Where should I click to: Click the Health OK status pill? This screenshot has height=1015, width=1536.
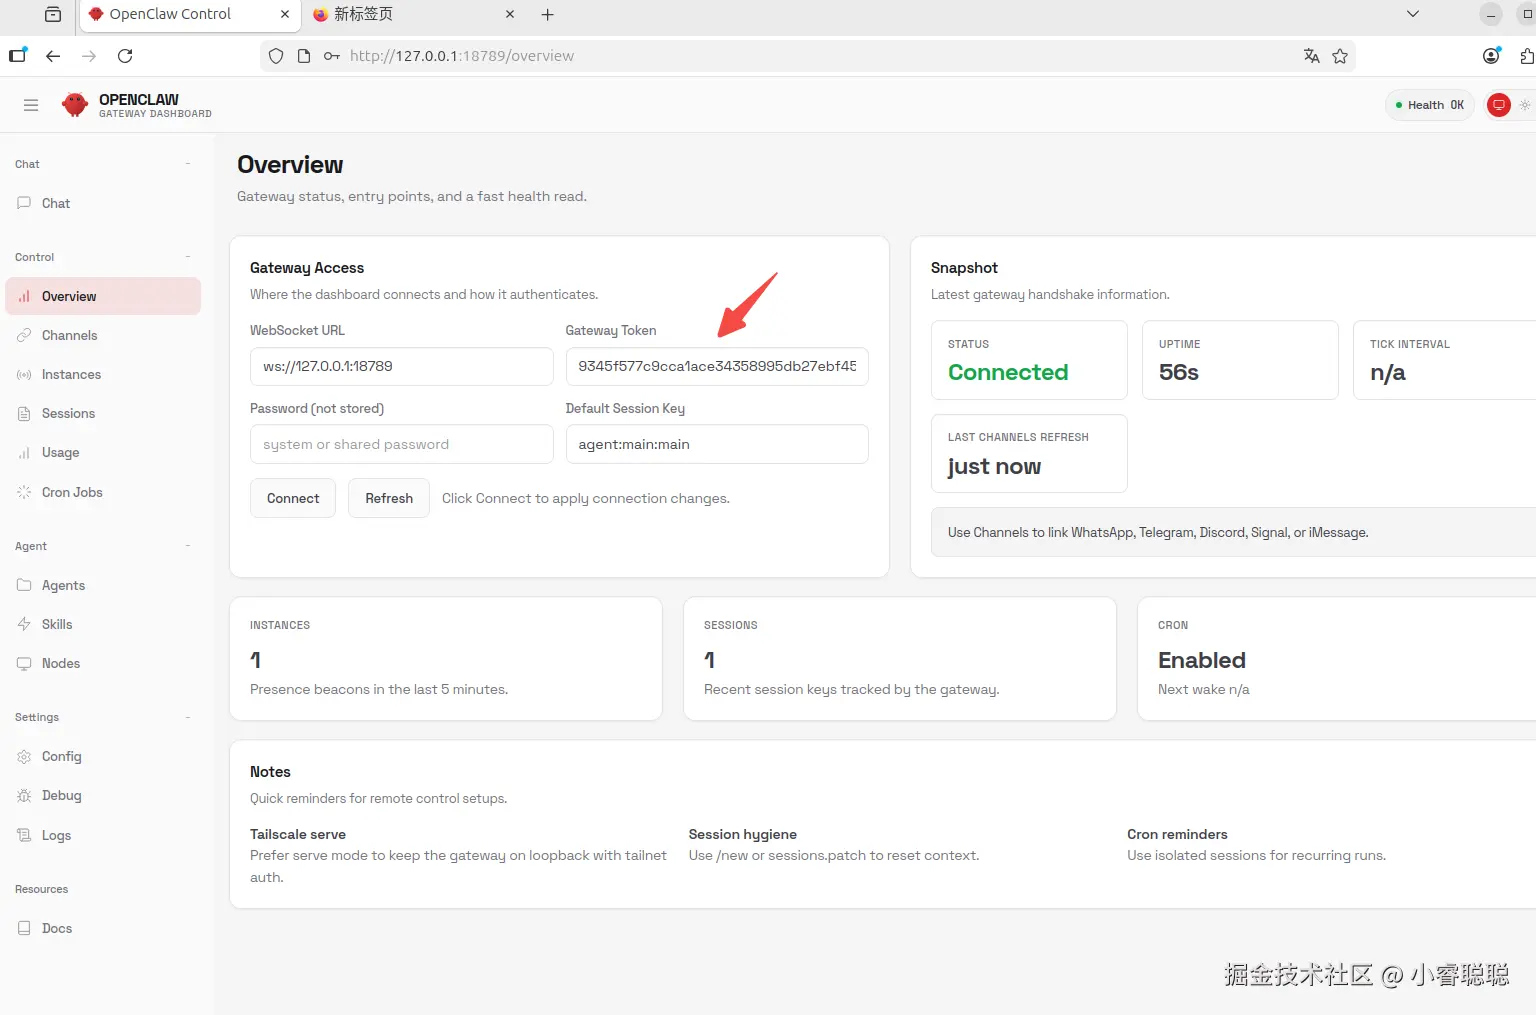(1430, 105)
